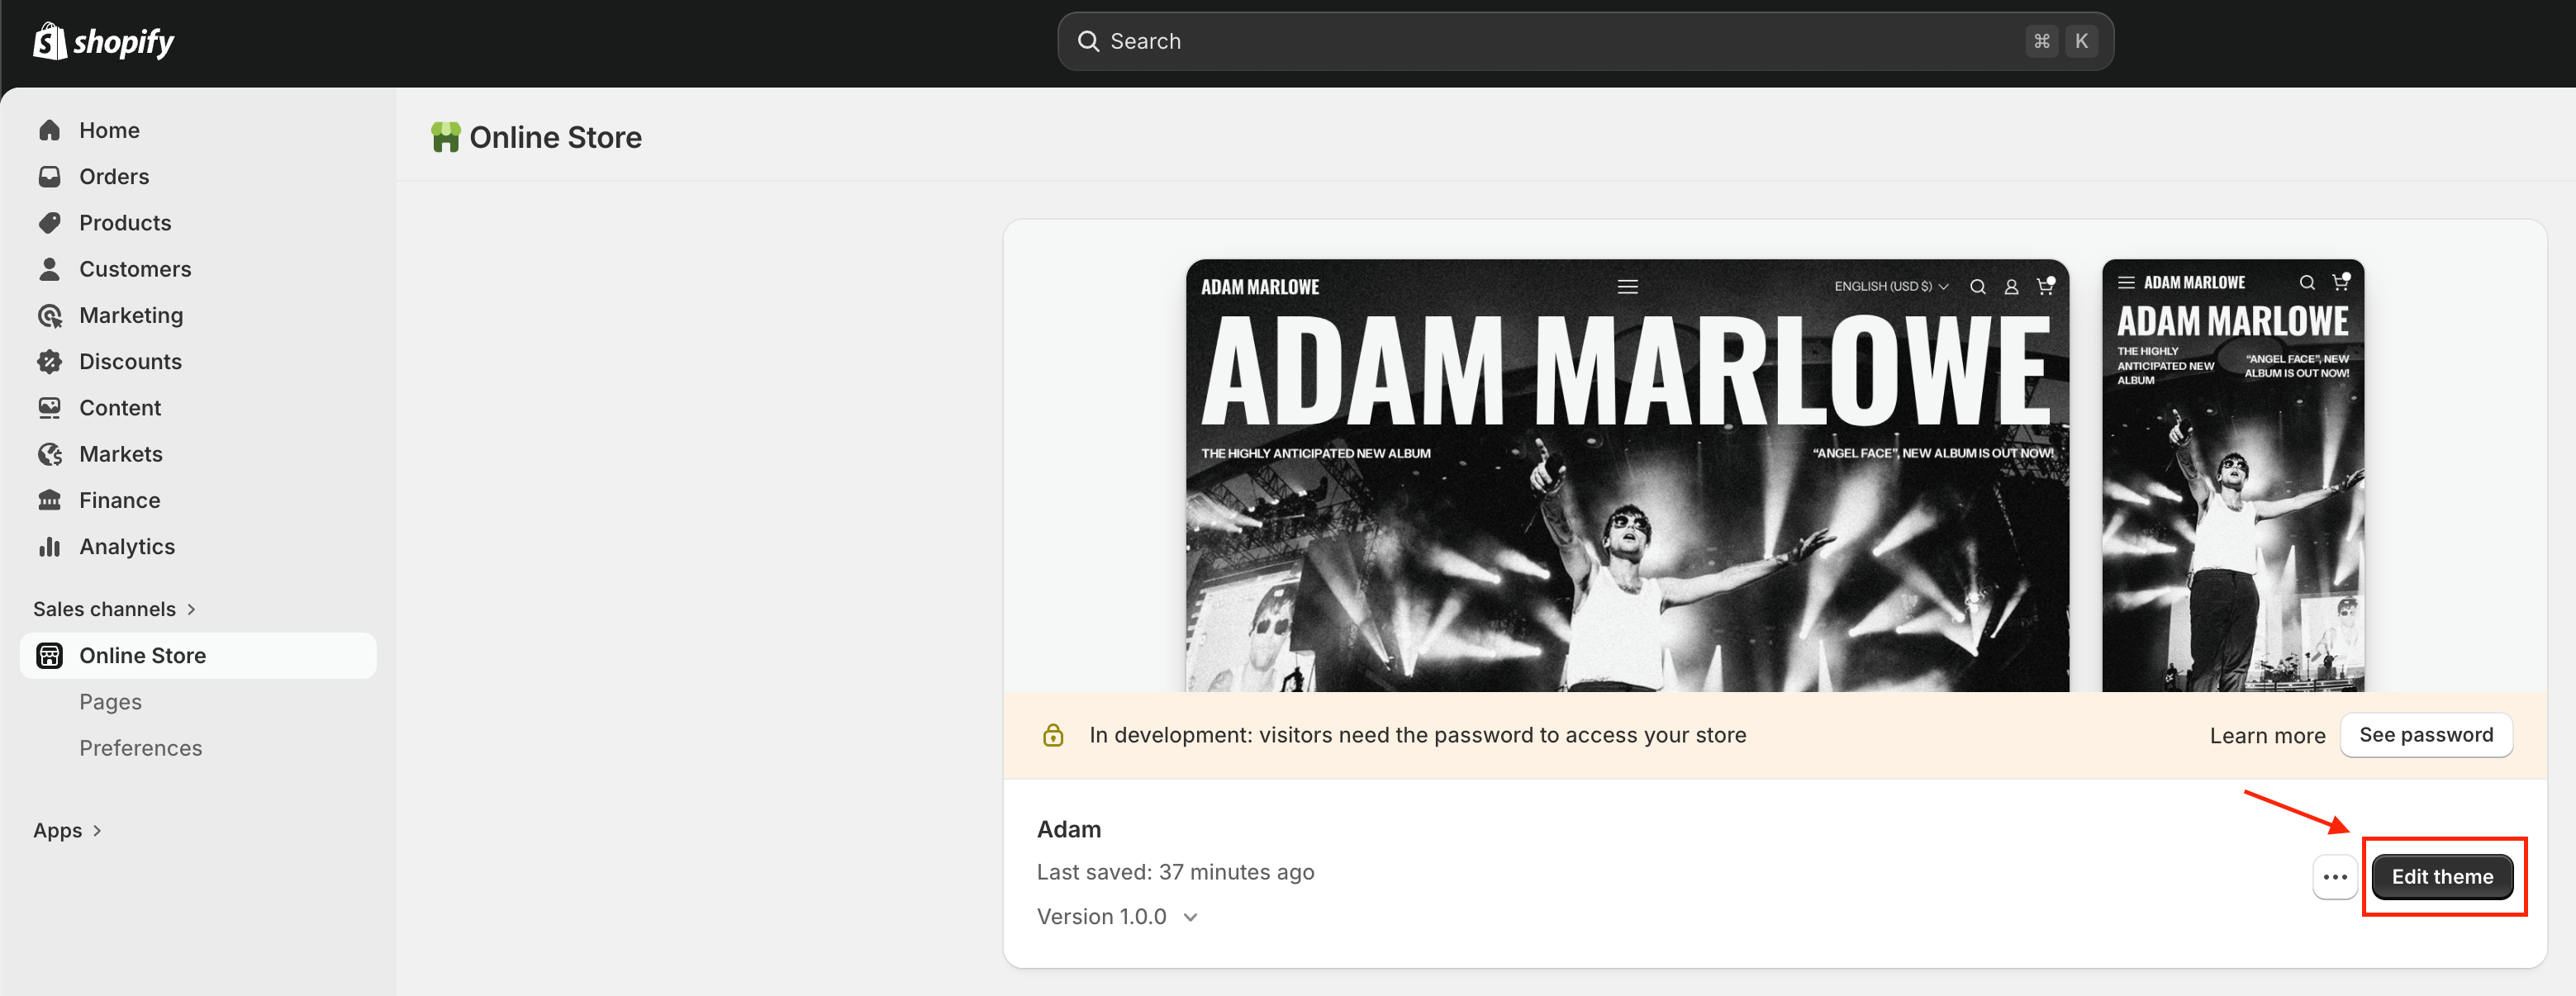This screenshot has width=2576, height=996.
Task: Click the Discounts badge icon
Action: pos(49,361)
